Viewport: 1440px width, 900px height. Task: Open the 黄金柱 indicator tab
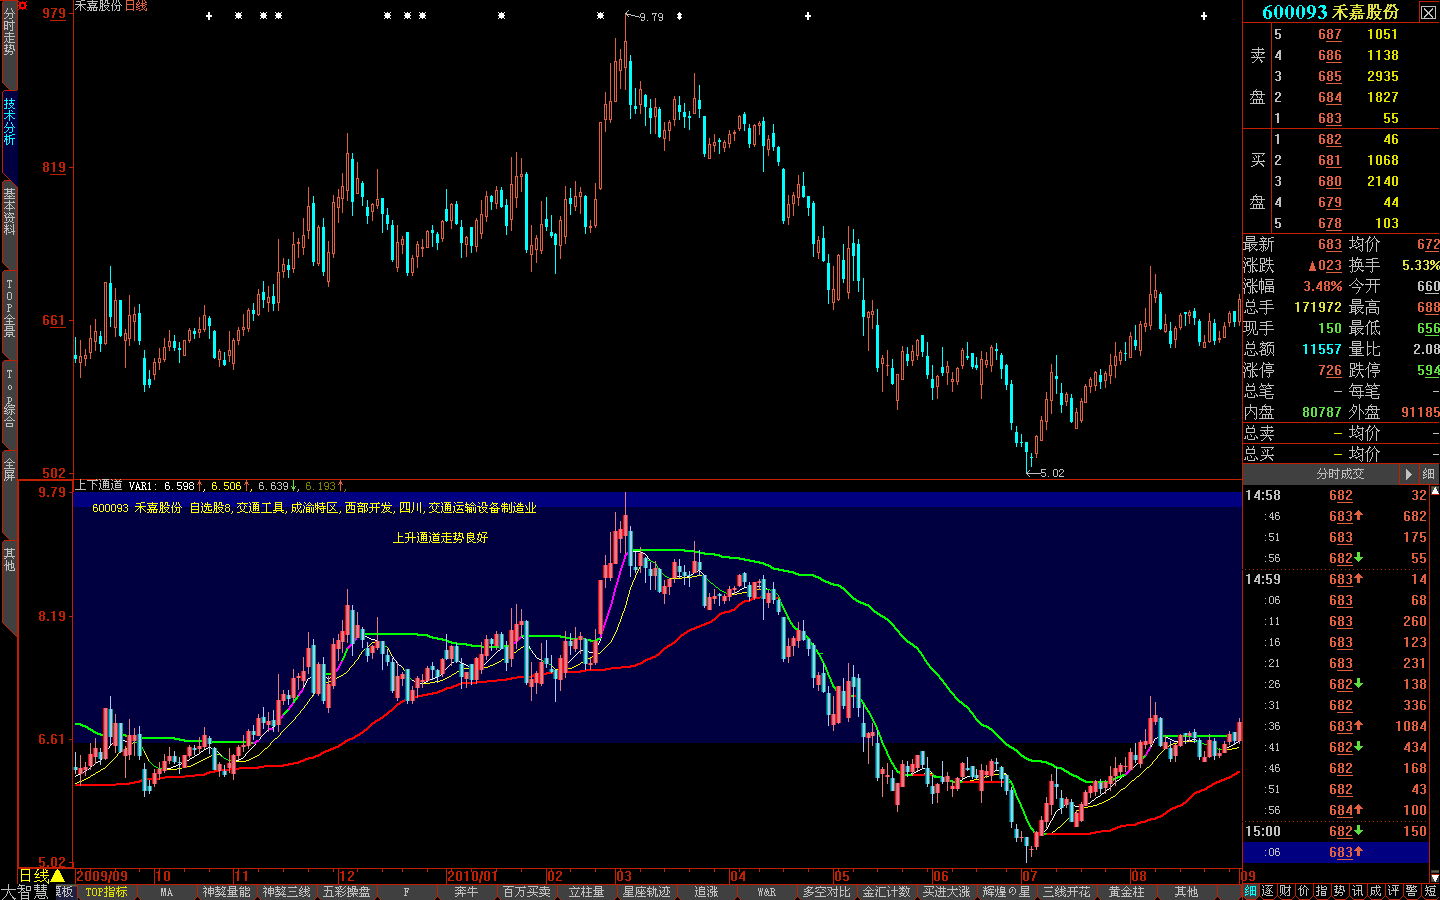tap(1126, 892)
